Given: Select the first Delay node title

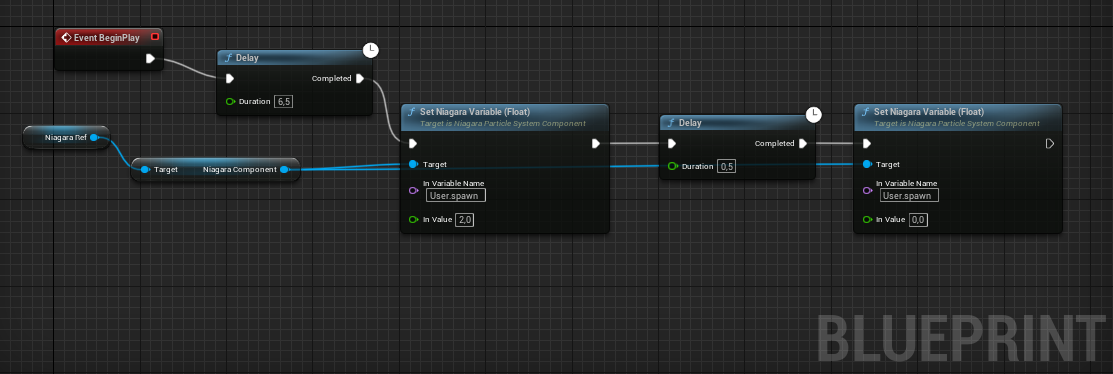Looking at the screenshot, I should pos(247,57).
